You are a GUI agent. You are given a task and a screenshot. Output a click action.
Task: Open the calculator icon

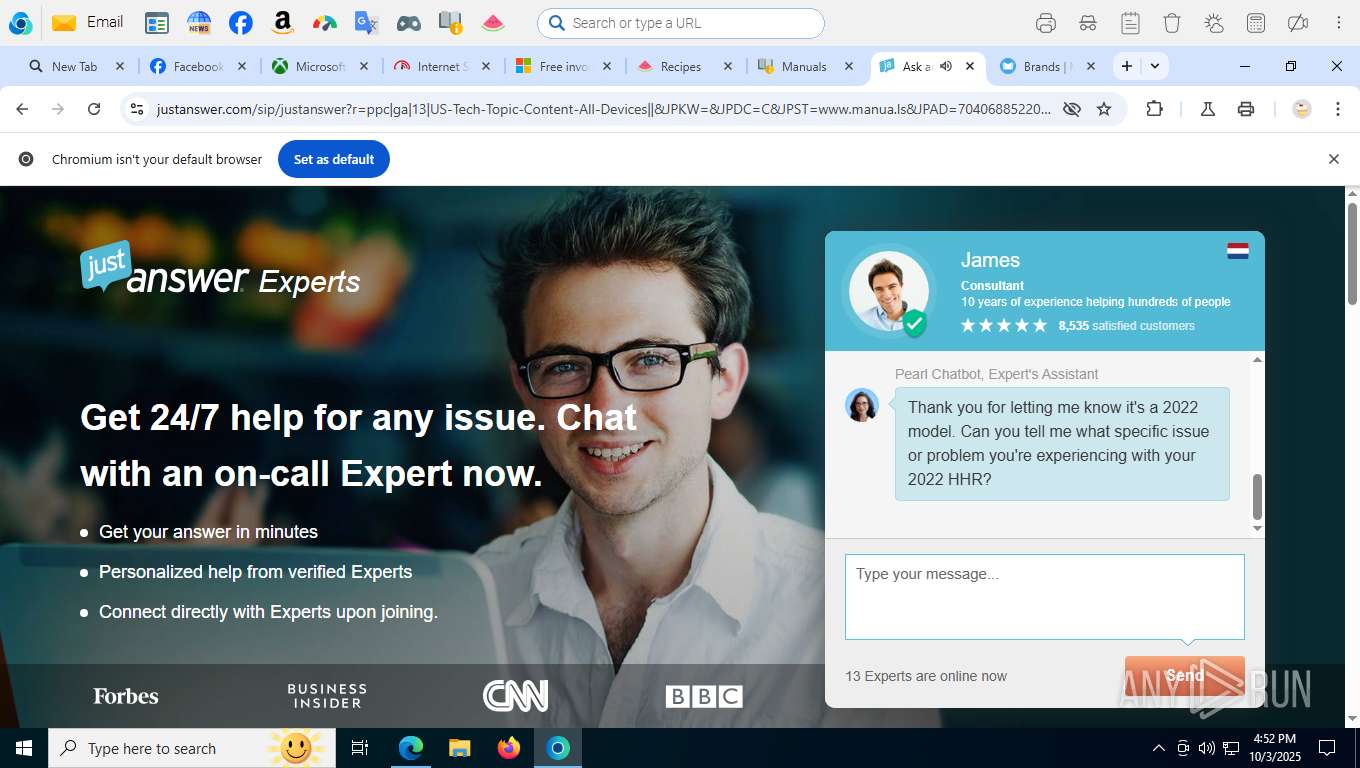pyautogui.click(x=1256, y=23)
